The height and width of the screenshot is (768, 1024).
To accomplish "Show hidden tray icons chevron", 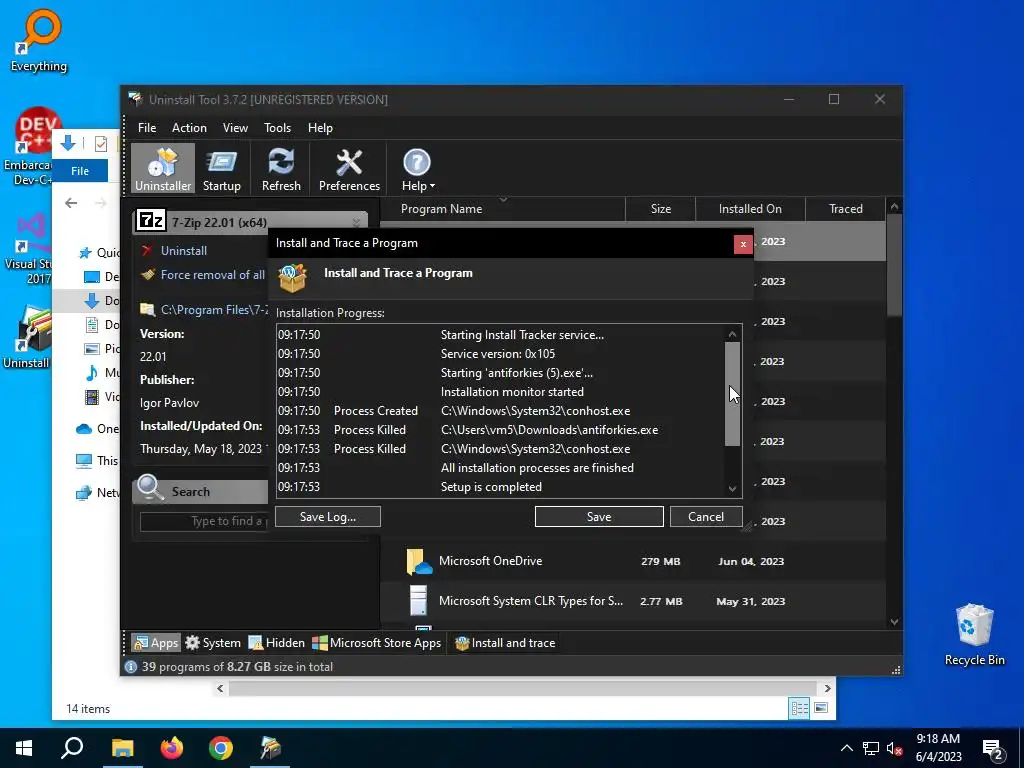I will click(x=846, y=748).
